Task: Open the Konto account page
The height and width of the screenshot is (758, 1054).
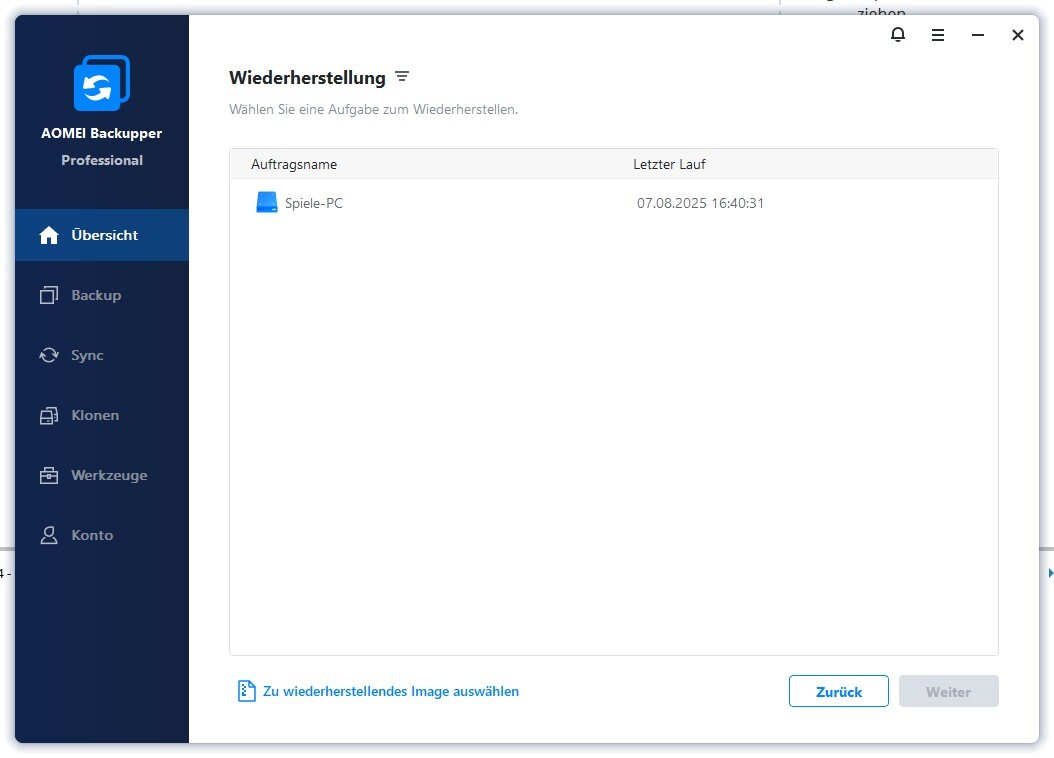Action: (91, 535)
